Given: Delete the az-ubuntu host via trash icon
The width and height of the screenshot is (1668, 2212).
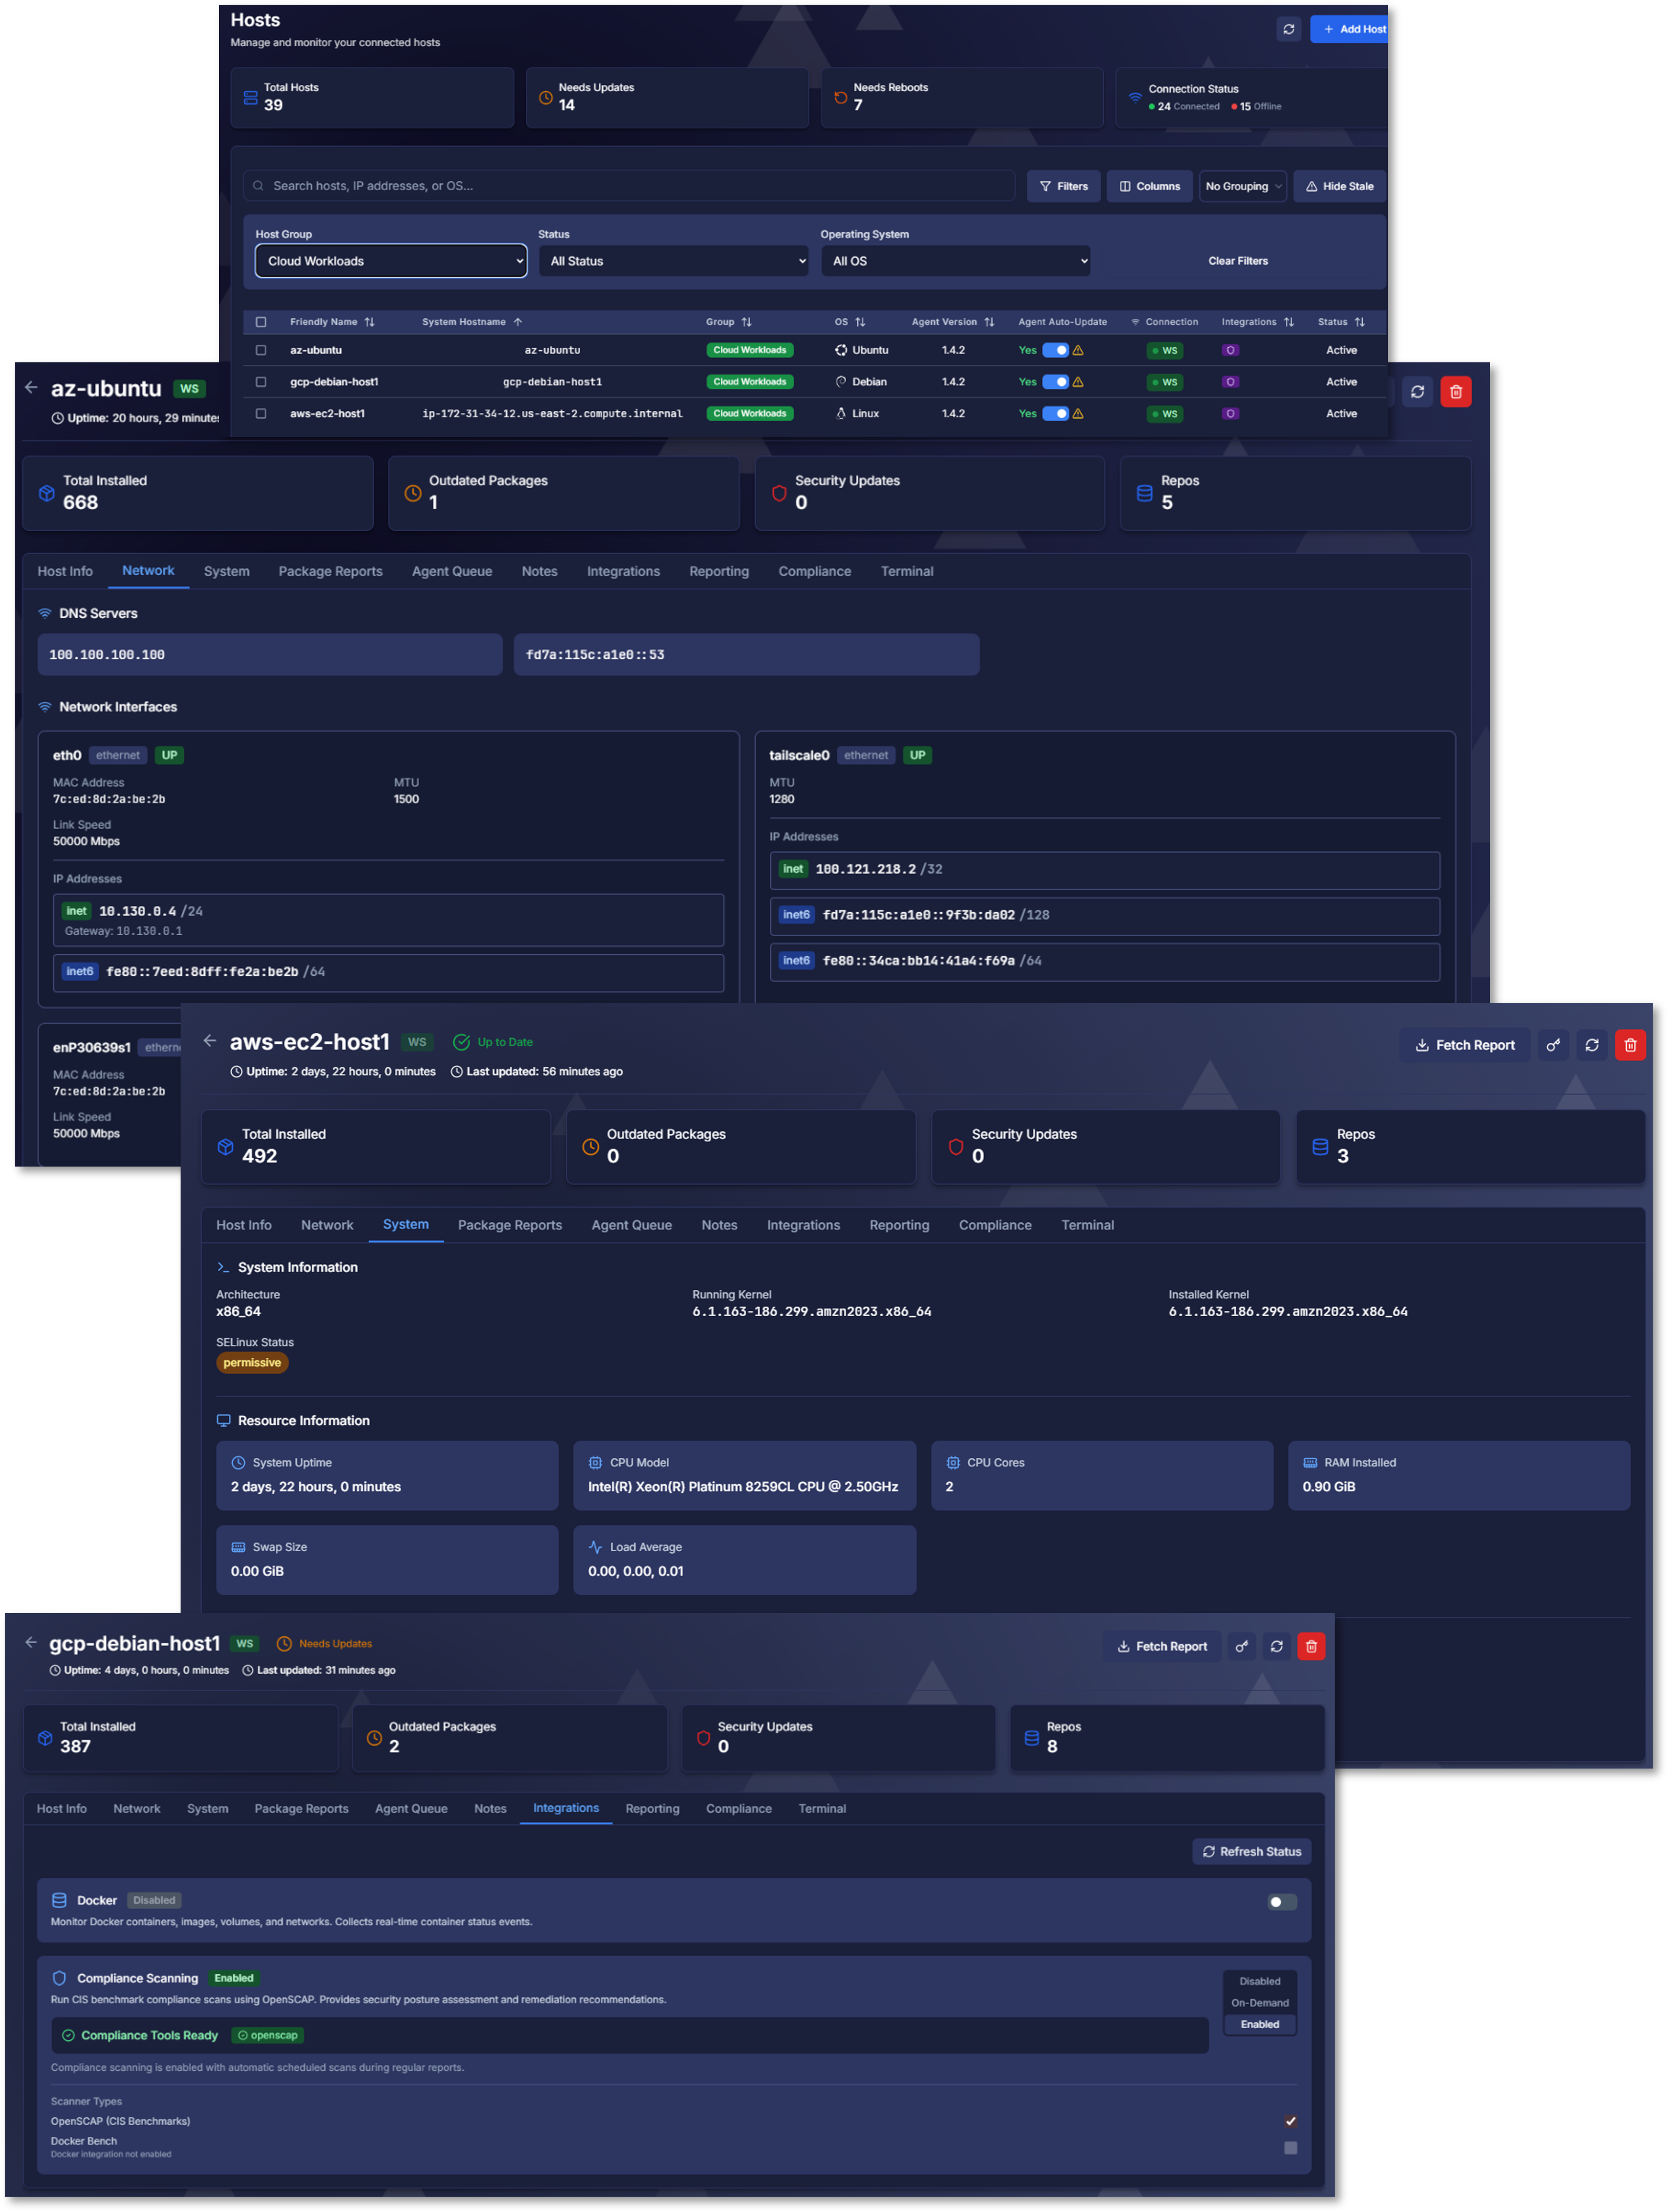Looking at the screenshot, I should pyautogui.click(x=1457, y=392).
